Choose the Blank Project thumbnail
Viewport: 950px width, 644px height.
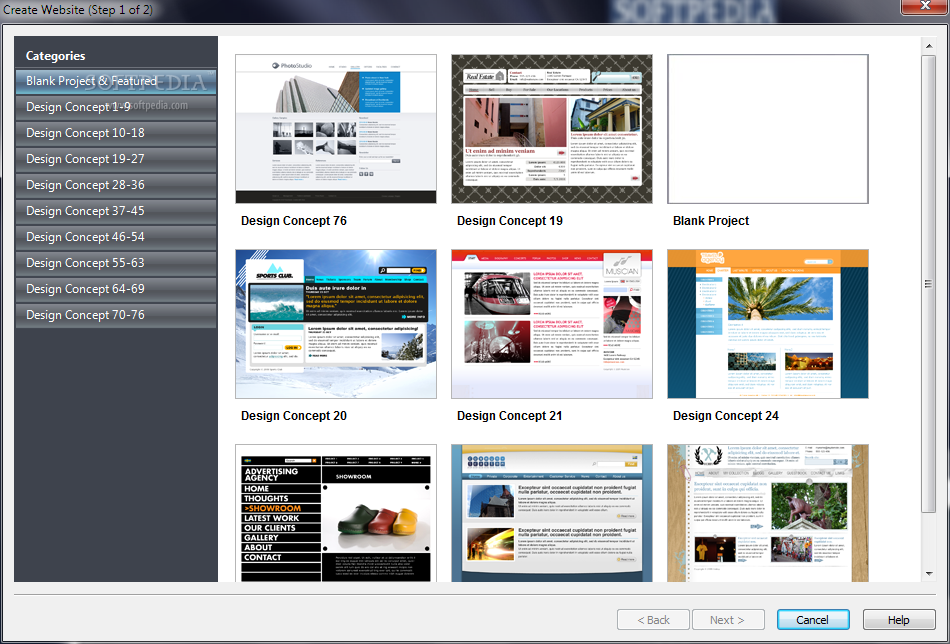768,129
